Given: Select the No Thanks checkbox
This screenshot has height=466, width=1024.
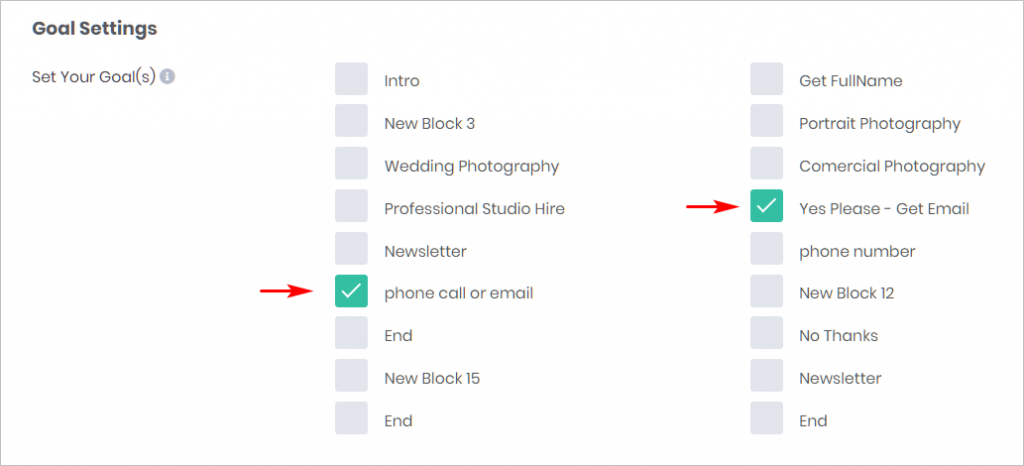Looking at the screenshot, I should tap(767, 334).
